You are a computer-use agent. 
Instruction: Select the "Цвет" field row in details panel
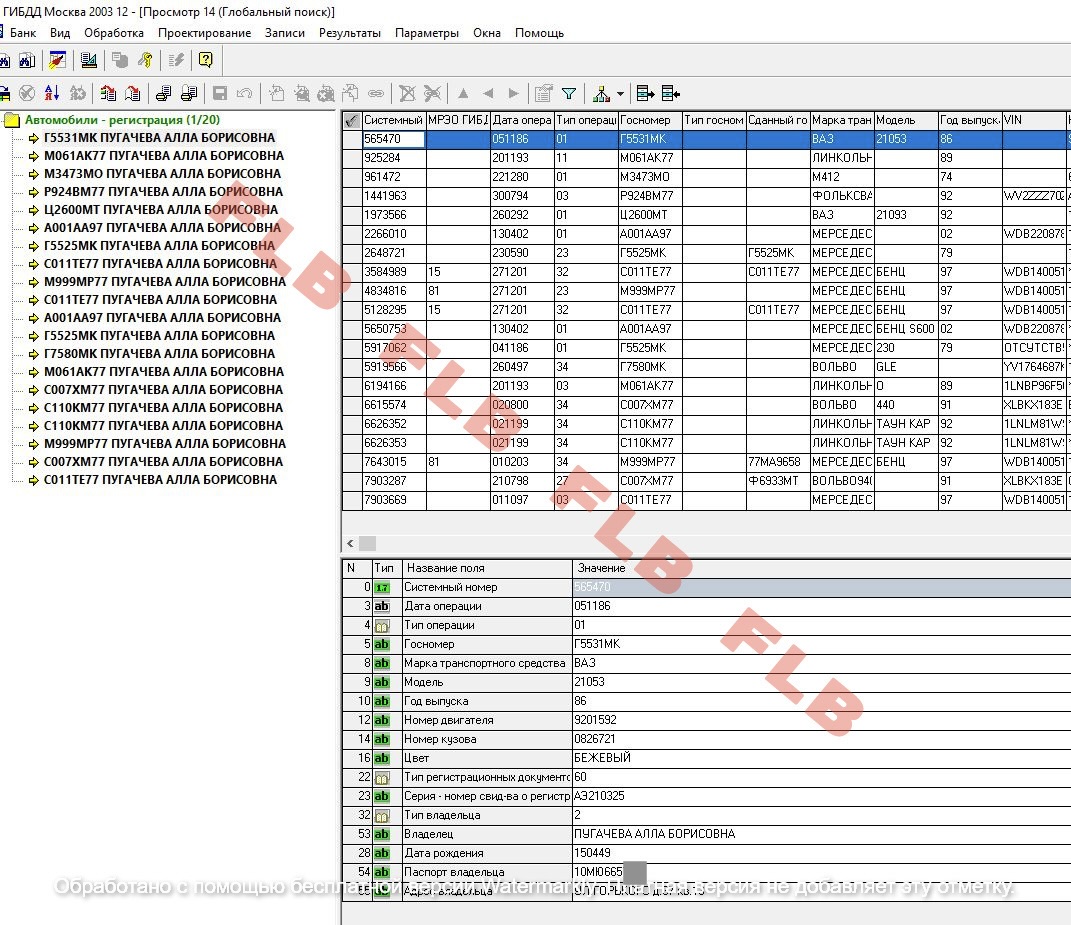(488, 758)
